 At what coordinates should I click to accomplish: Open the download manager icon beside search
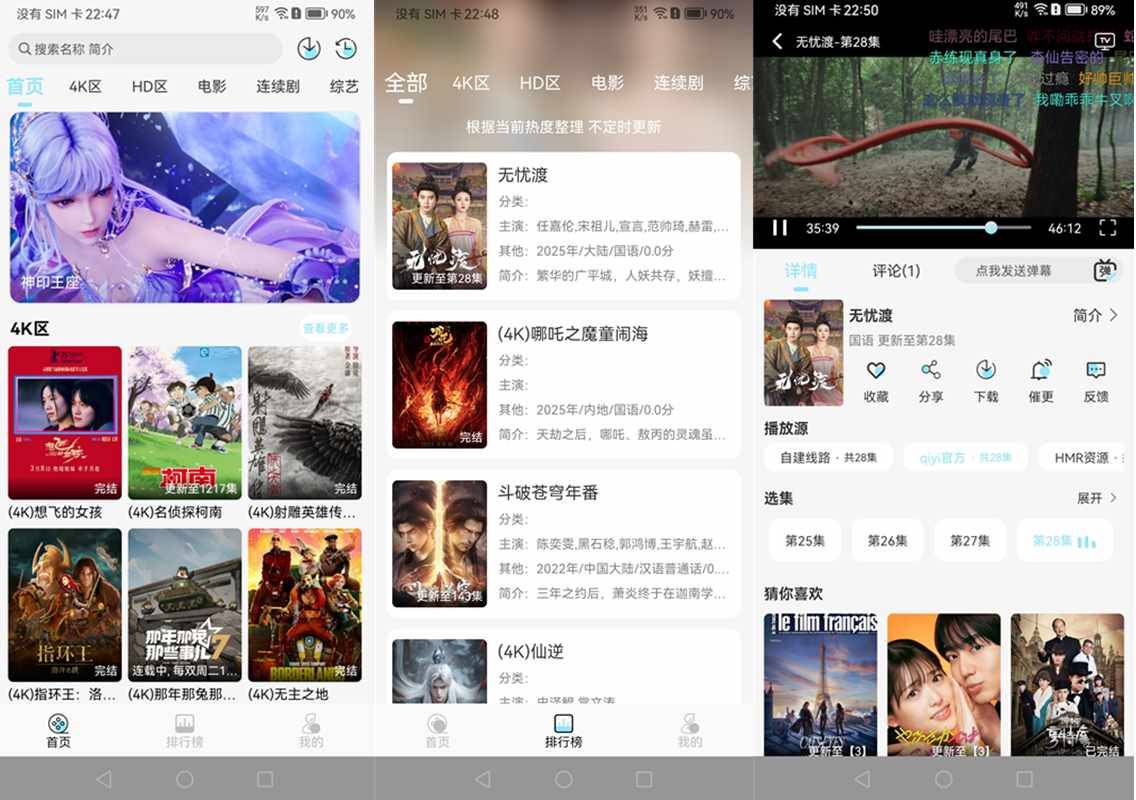pyautogui.click(x=309, y=48)
